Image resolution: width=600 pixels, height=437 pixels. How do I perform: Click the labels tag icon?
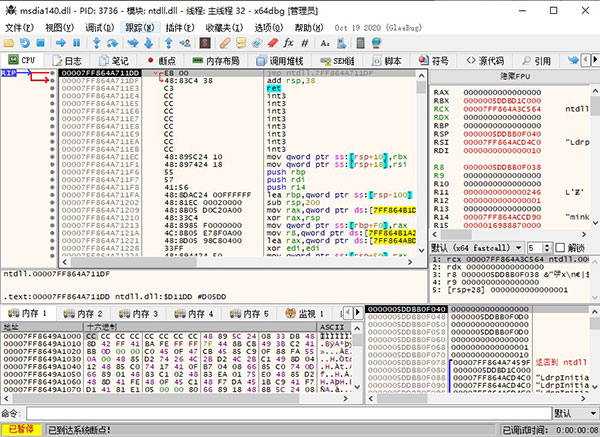click(257, 43)
